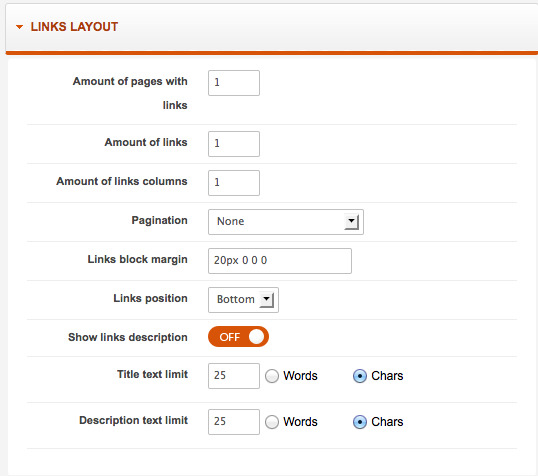This screenshot has width=538, height=476.
Task: Select Chars for Description text limit
Action: point(360,422)
